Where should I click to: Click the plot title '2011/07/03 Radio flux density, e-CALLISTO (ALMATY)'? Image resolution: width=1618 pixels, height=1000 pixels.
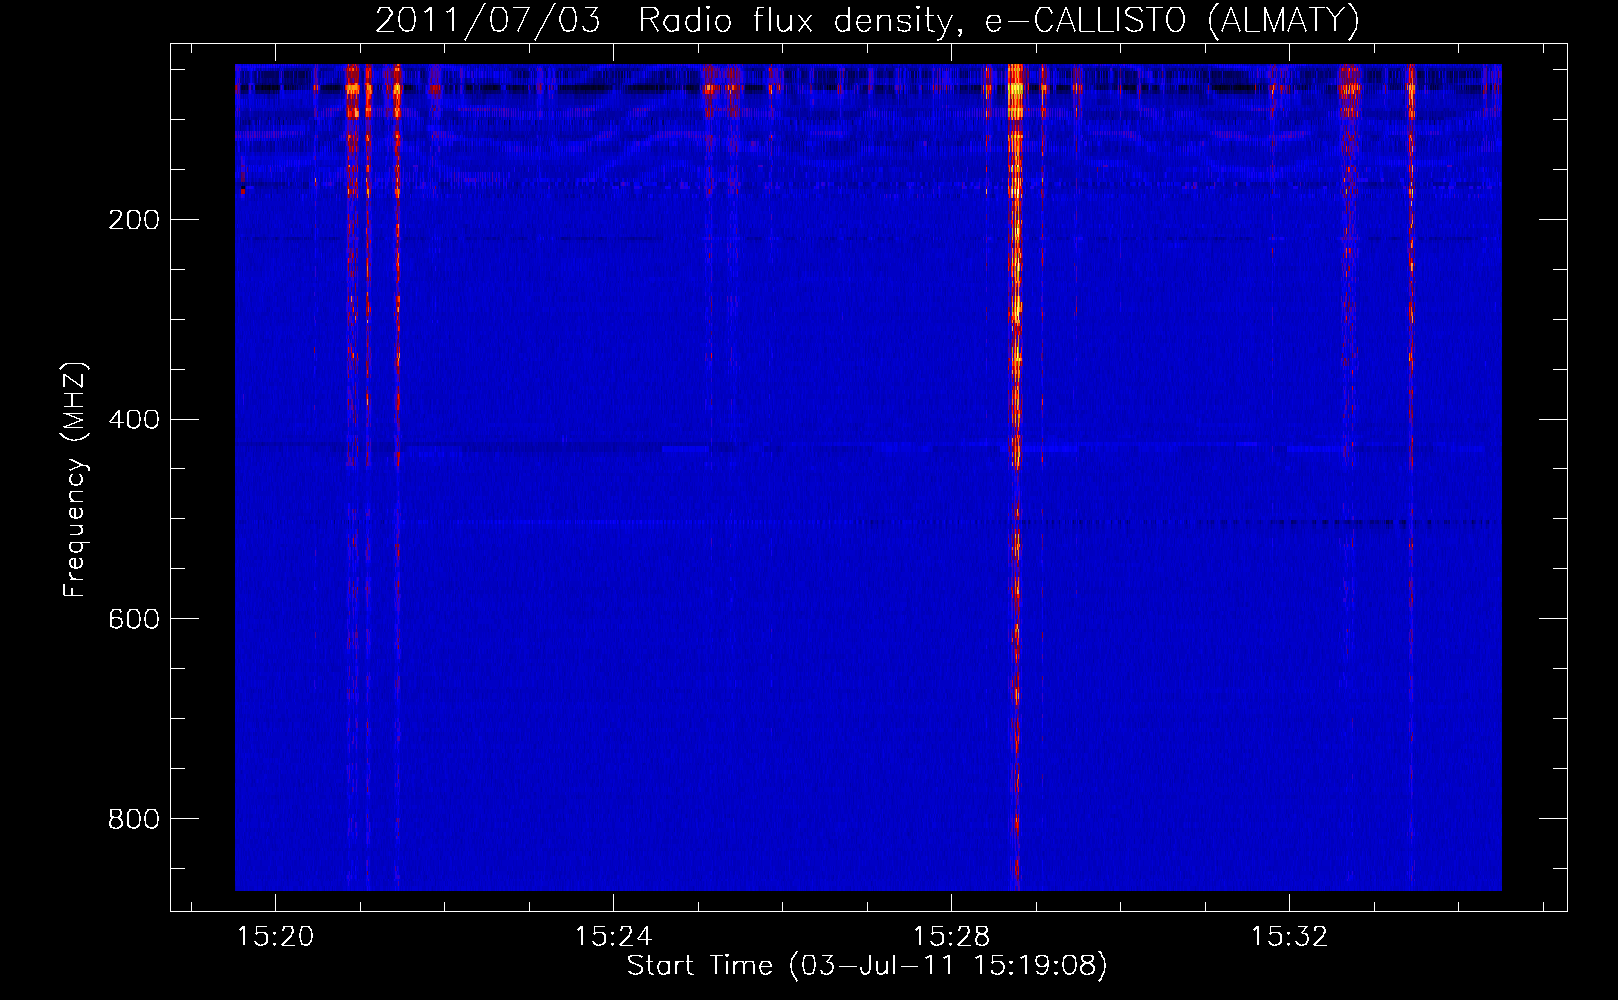(868, 20)
